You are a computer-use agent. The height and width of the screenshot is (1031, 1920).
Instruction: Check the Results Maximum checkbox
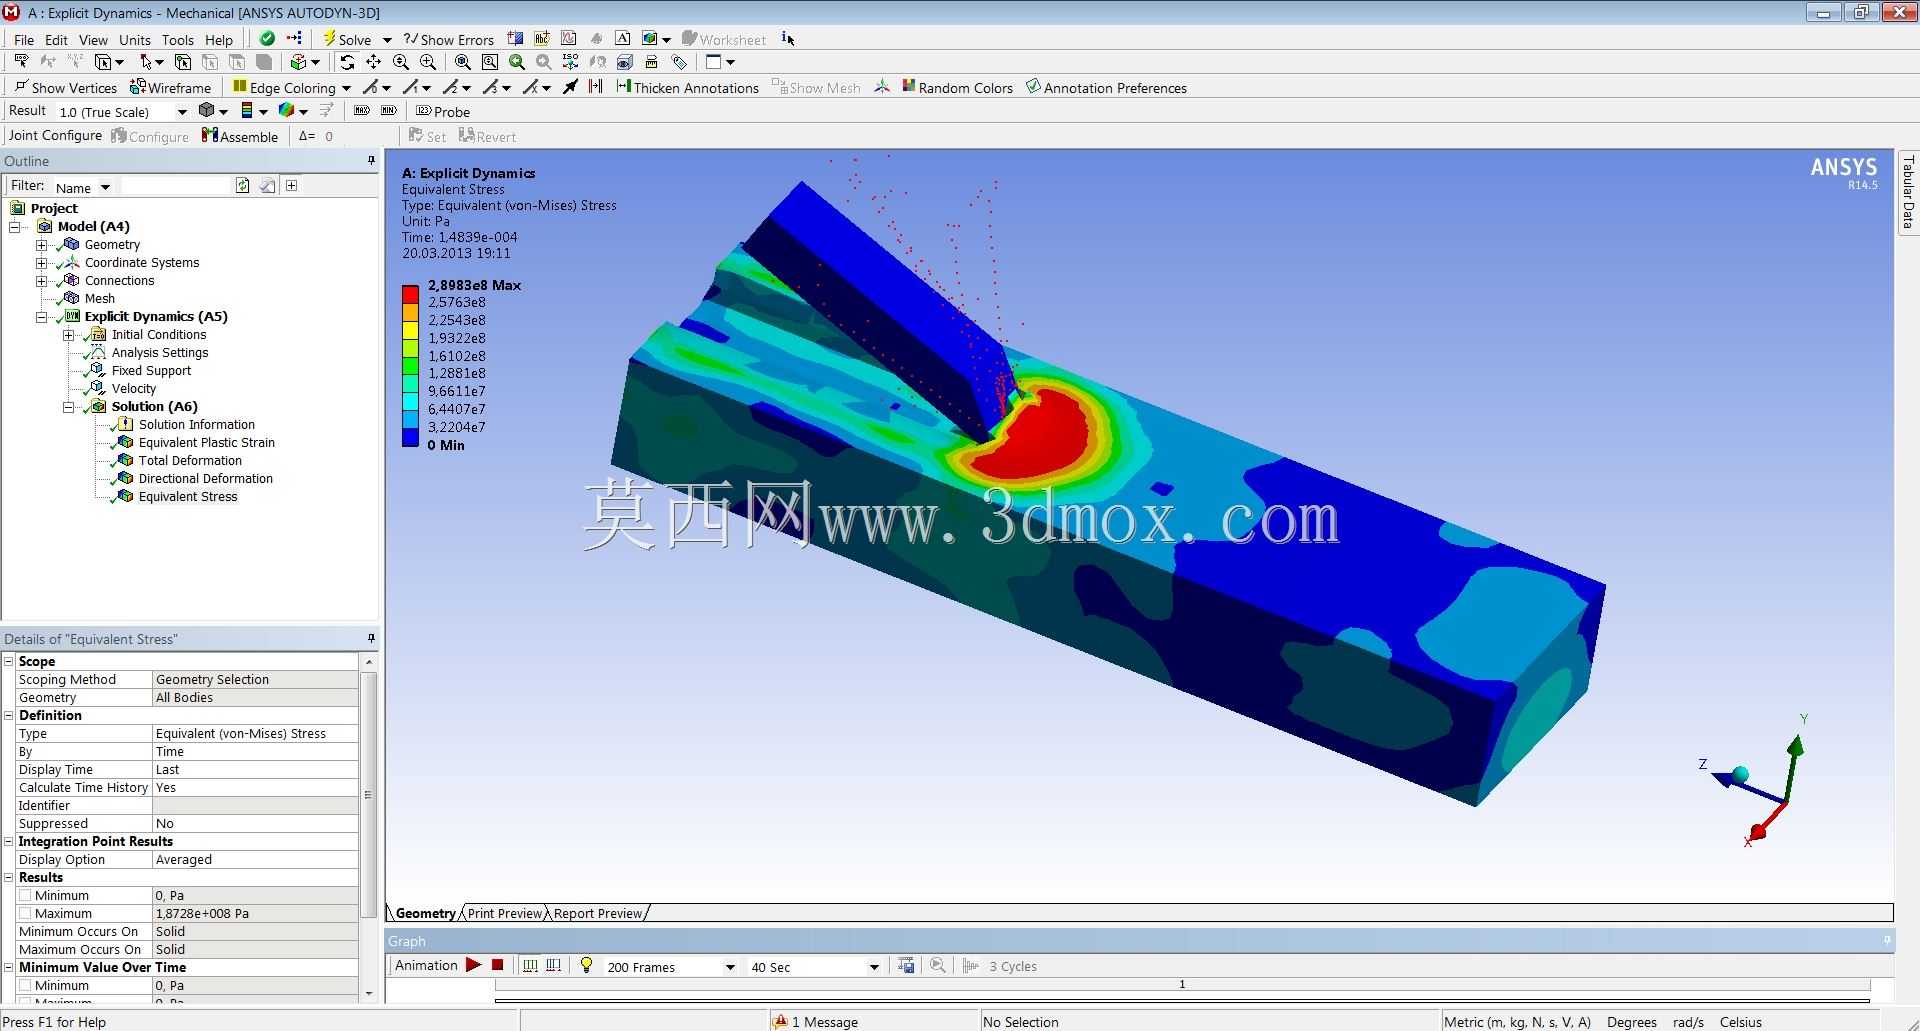point(26,913)
